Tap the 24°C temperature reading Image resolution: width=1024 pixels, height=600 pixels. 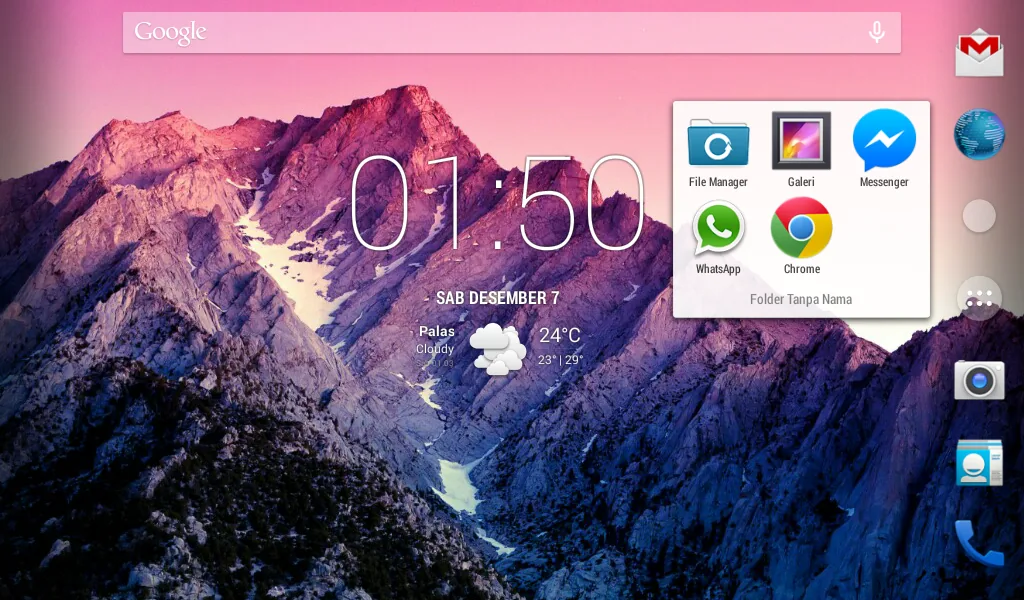560,336
